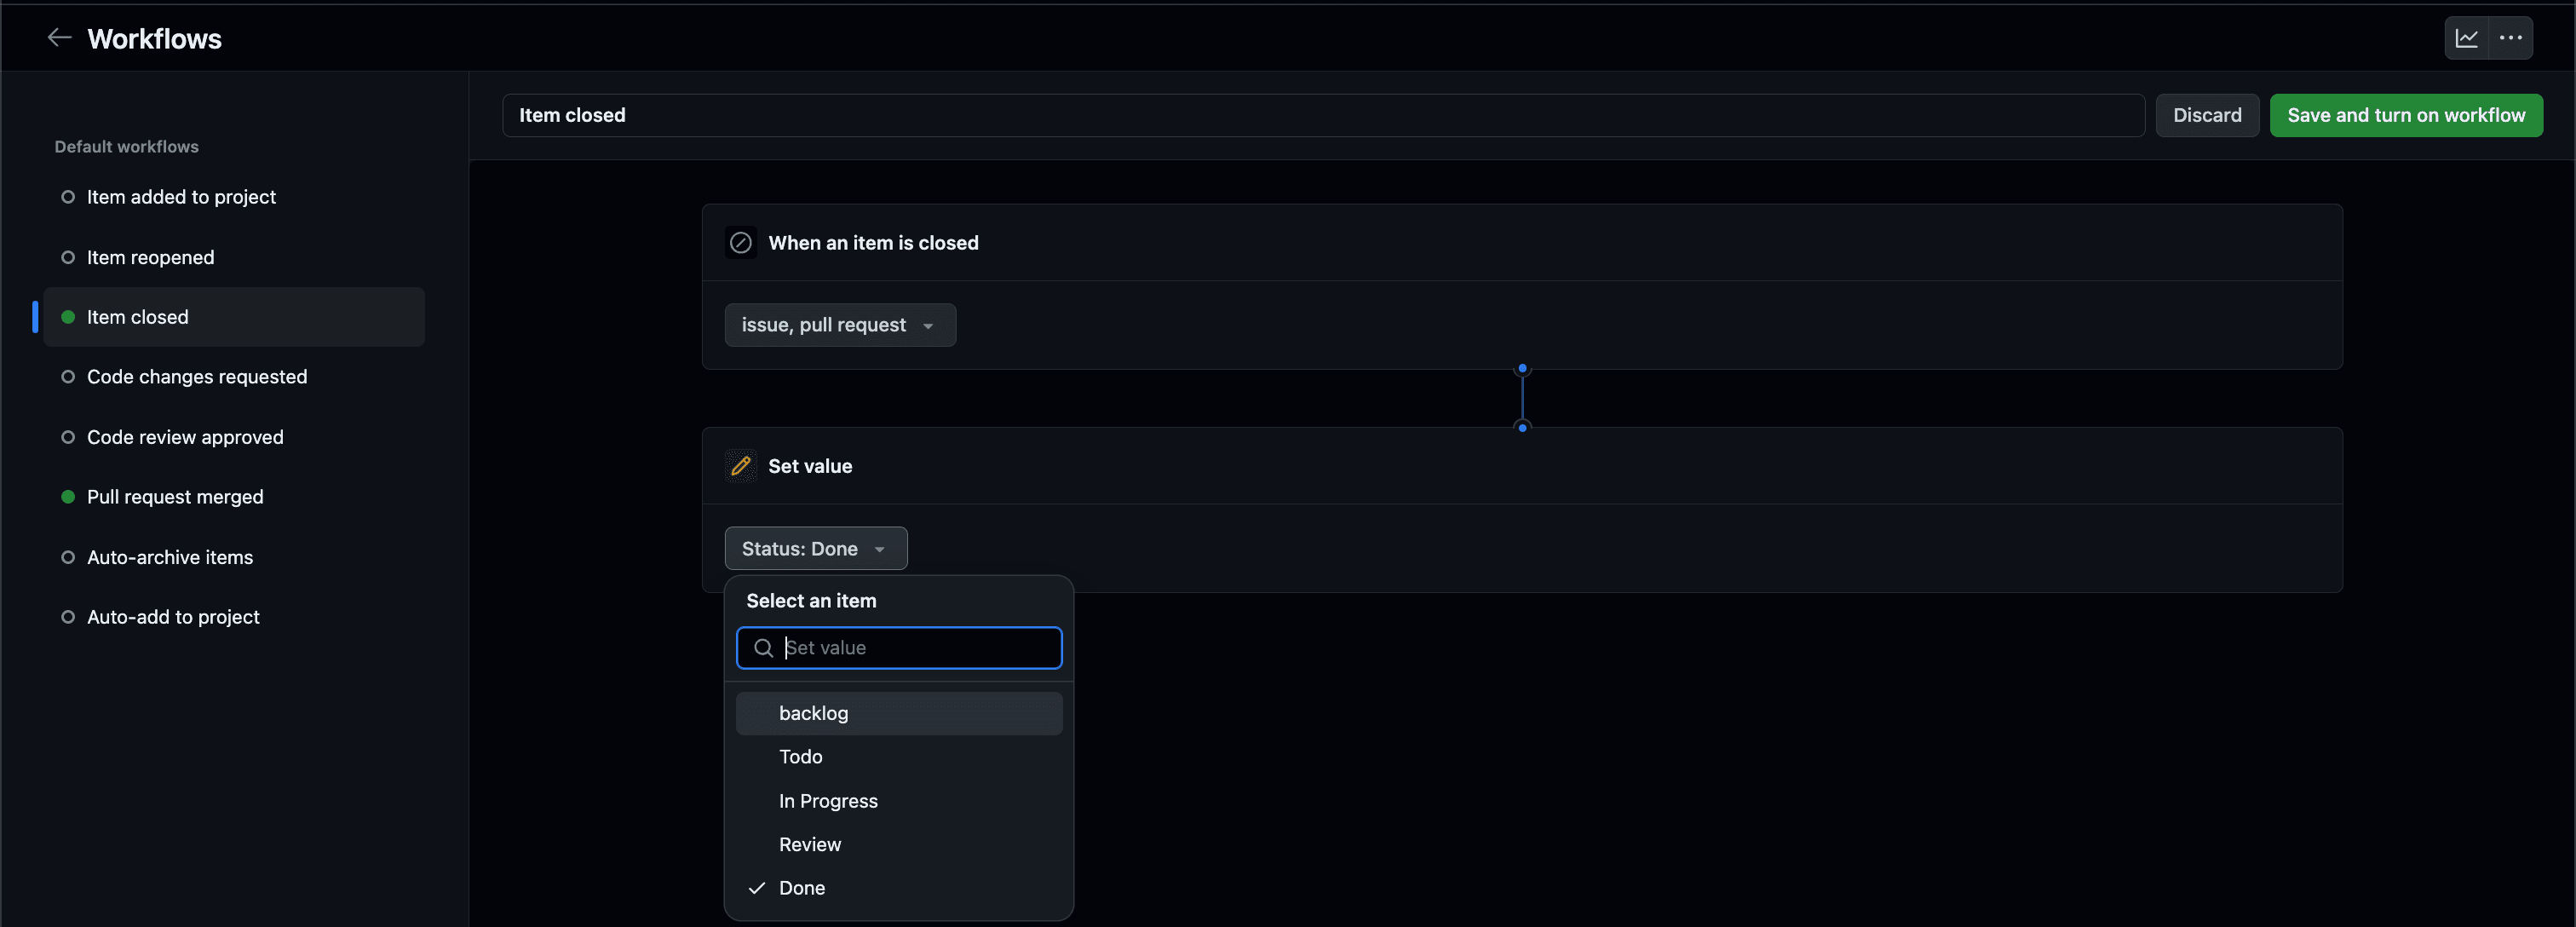Click the pencil edit icon in Set value
The image size is (2576, 927).
click(x=741, y=465)
